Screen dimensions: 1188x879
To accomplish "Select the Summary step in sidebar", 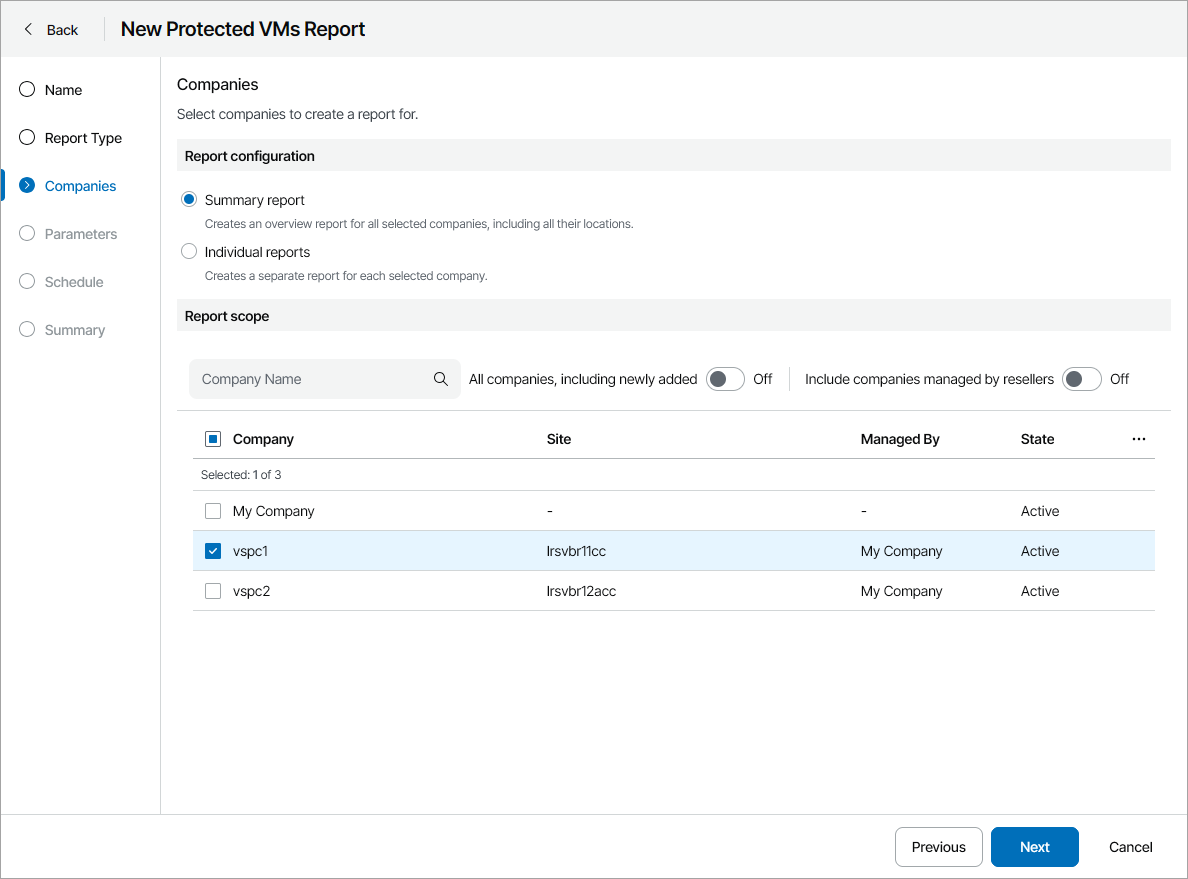I will click(74, 330).
